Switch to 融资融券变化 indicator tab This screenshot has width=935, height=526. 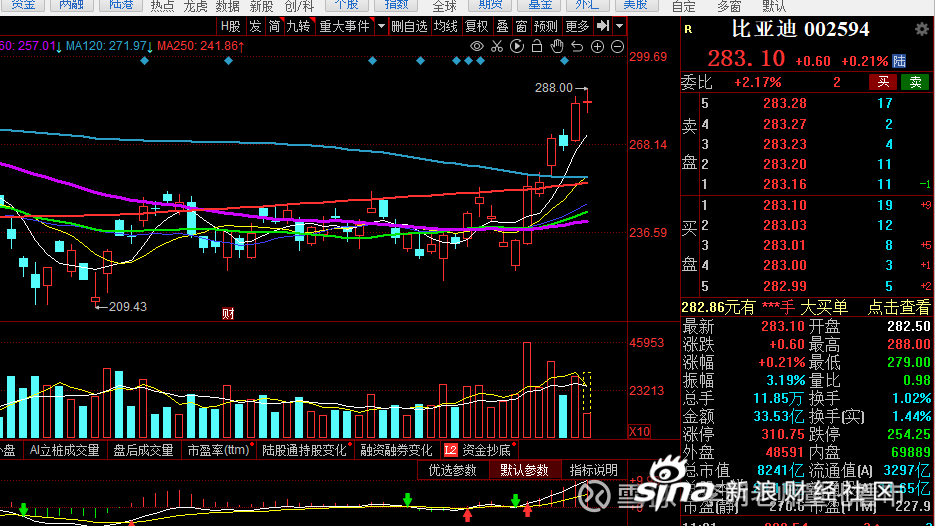pyautogui.click(x=396, y=450)
